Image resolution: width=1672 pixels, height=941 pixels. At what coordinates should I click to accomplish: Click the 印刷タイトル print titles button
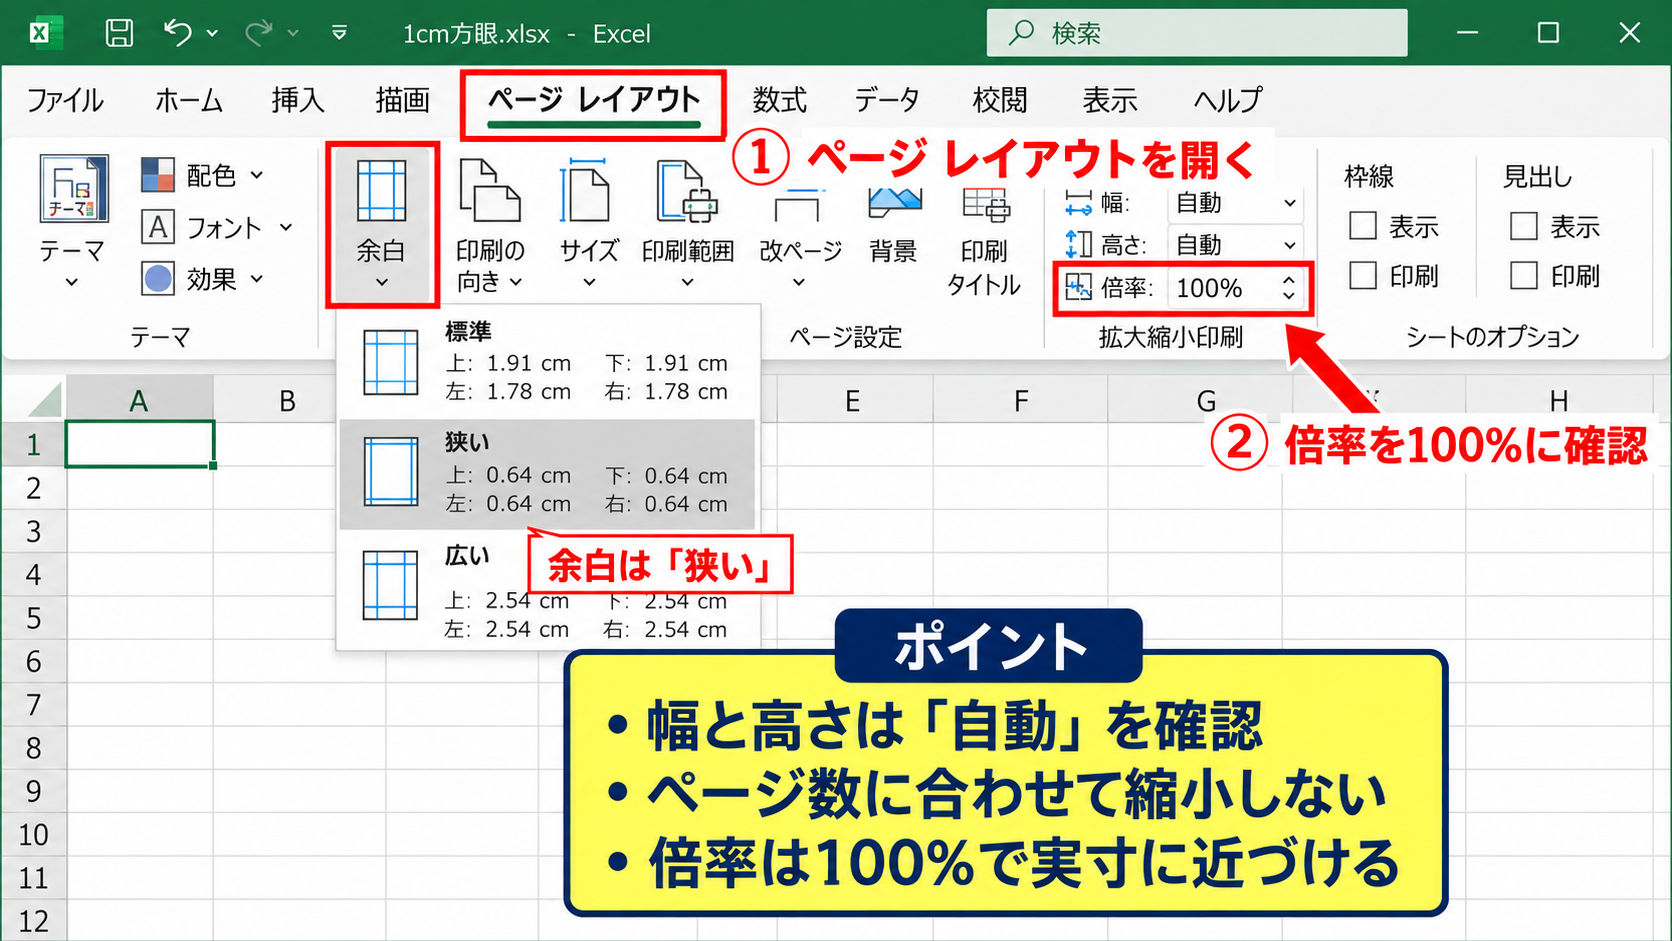point(985,240)
